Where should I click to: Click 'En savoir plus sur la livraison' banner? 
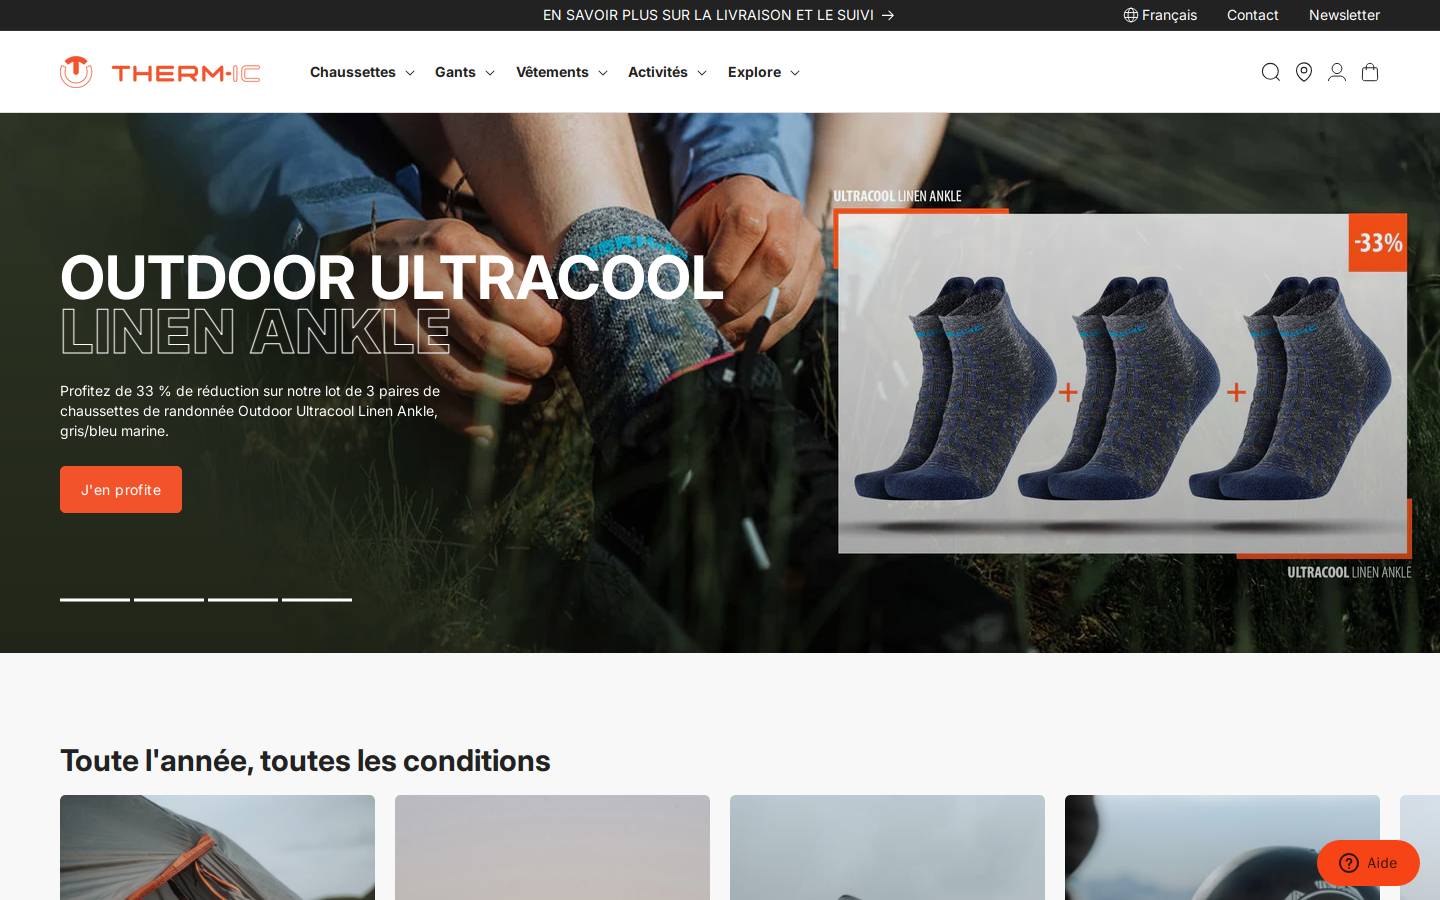click(718, 15)
